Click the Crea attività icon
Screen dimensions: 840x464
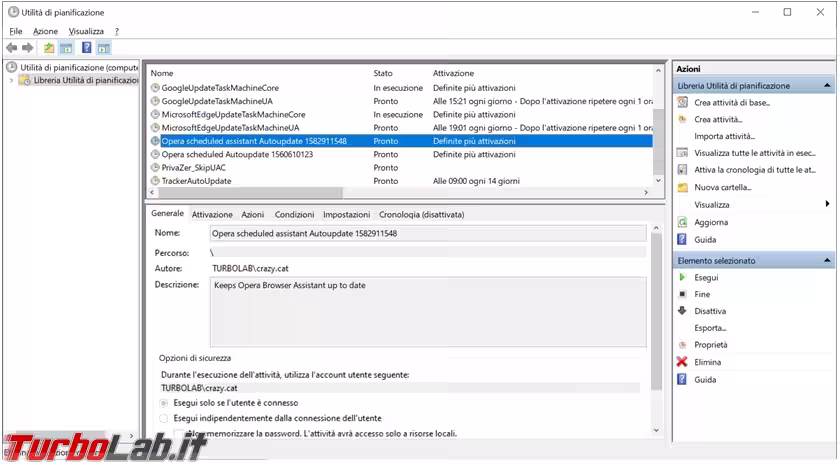(x=682, y=119)
